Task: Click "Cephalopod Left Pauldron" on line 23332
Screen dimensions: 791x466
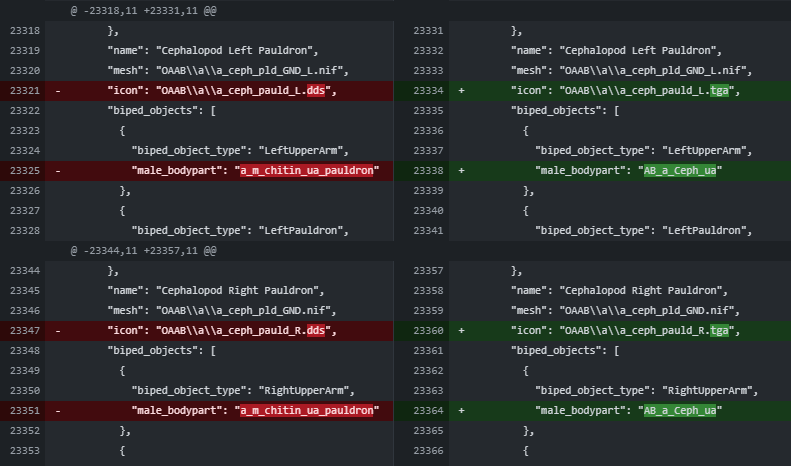Action: pyautogui.click(x=638, y=50)
